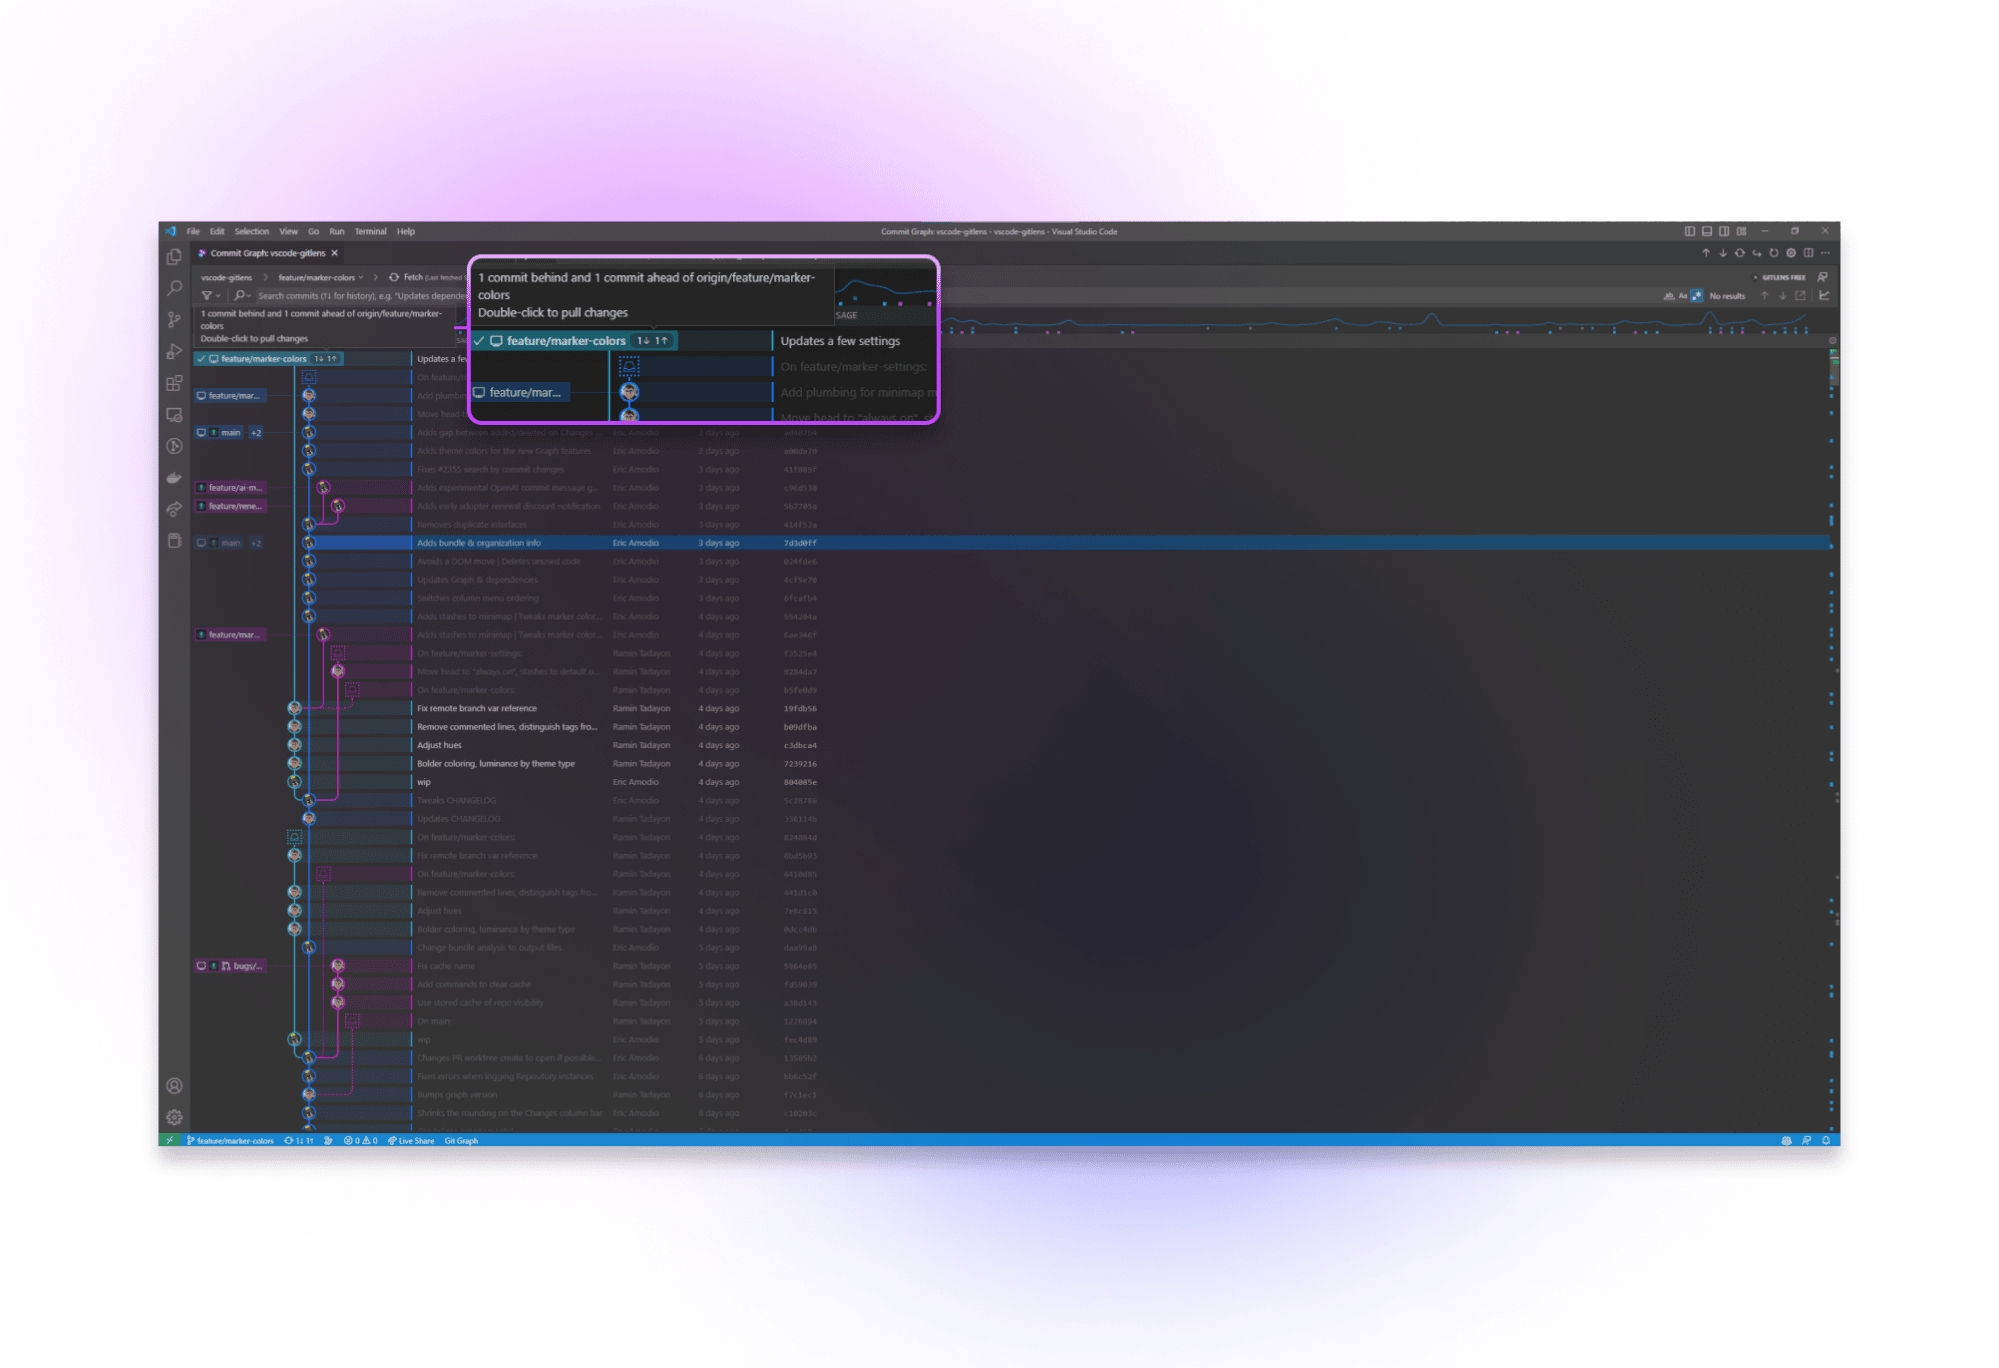The image size is (1999, 1368).
Task: Open the Run and Debug view
Action: click(x=174, y=352)
